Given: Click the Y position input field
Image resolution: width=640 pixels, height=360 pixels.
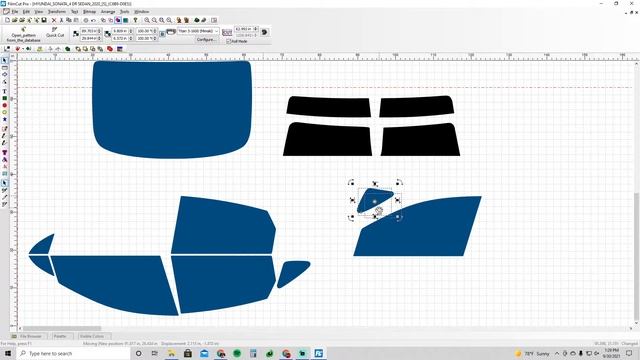Looking at the screenshot, I should tap(91, 38).
